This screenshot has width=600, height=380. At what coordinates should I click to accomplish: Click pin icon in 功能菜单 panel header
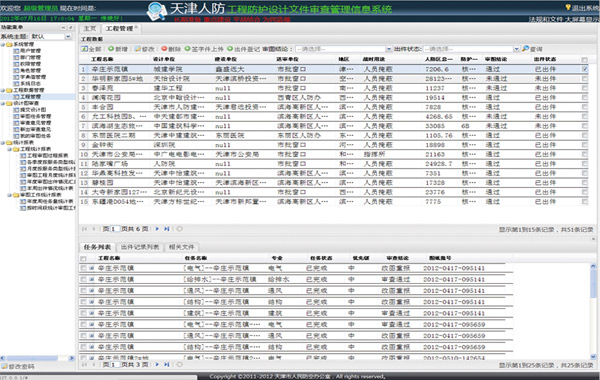70,28
